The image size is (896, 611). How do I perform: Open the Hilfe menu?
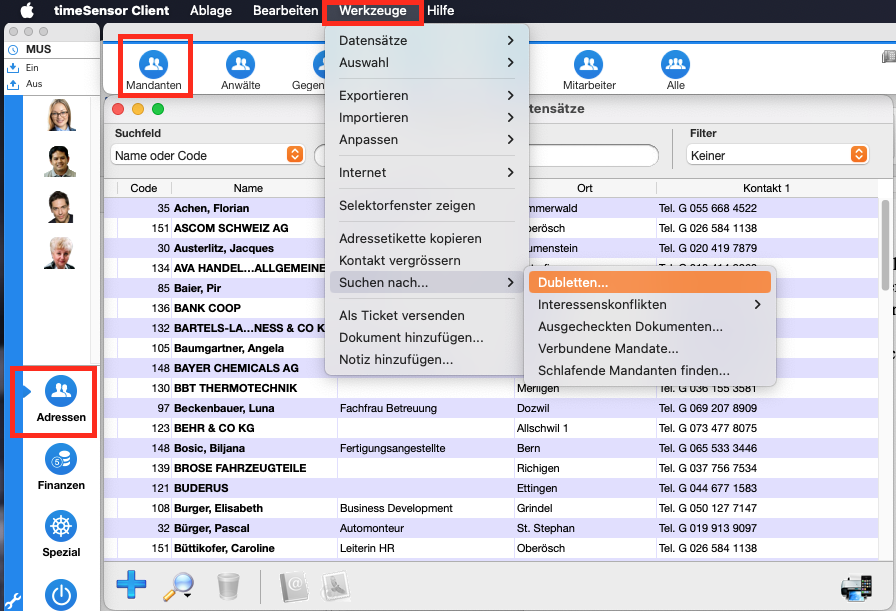point(441,10)
